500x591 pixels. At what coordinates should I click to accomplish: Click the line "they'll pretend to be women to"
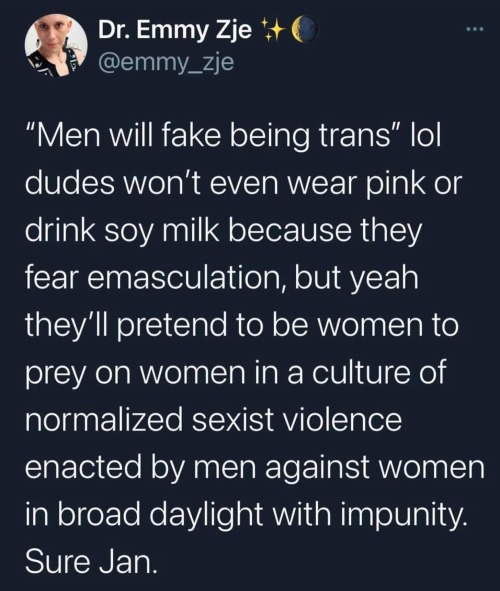click(x=242, y=325)
